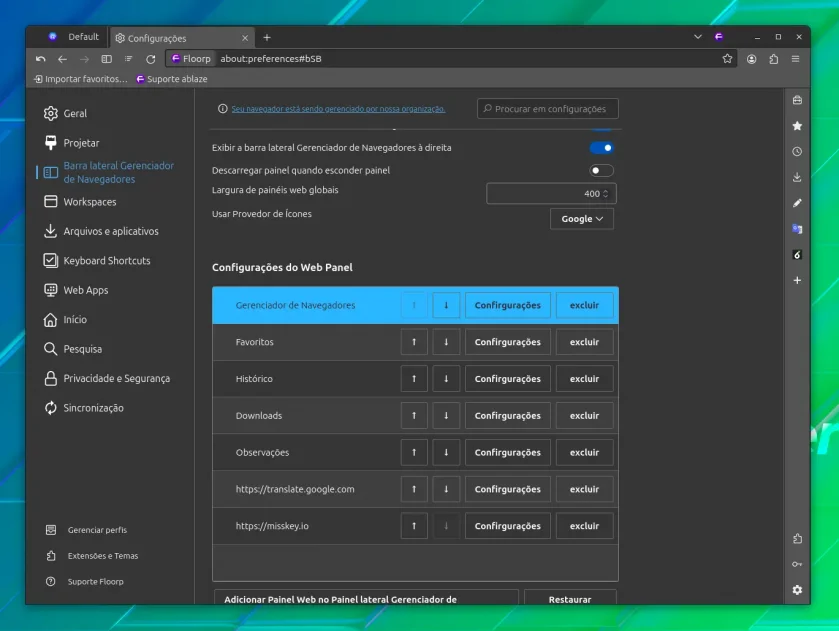This screenshot has height=631, width=840.
Task: Open the account profile icon
Action: (752, 59)
